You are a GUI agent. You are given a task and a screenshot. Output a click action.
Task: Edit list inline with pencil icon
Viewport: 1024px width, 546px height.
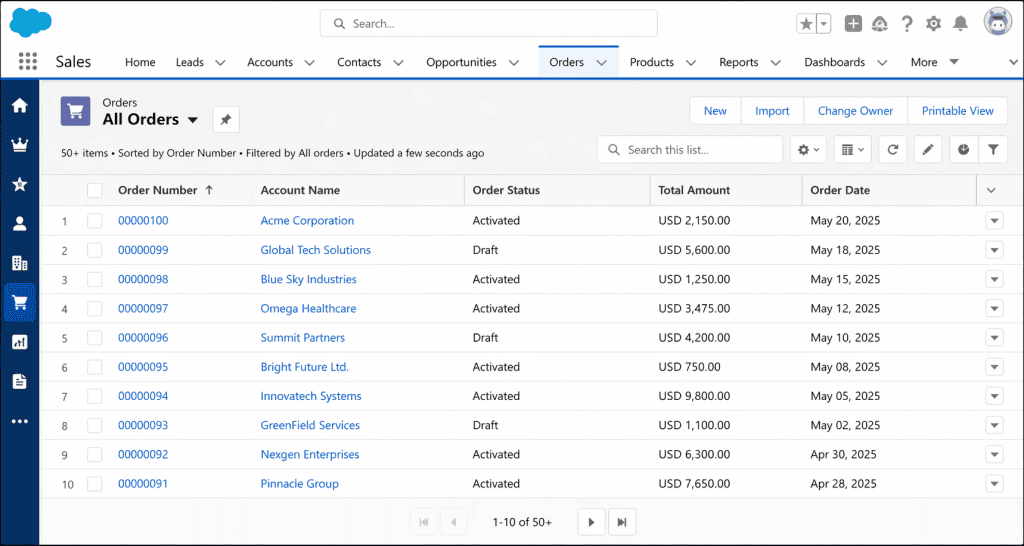[x=927, y=150]
